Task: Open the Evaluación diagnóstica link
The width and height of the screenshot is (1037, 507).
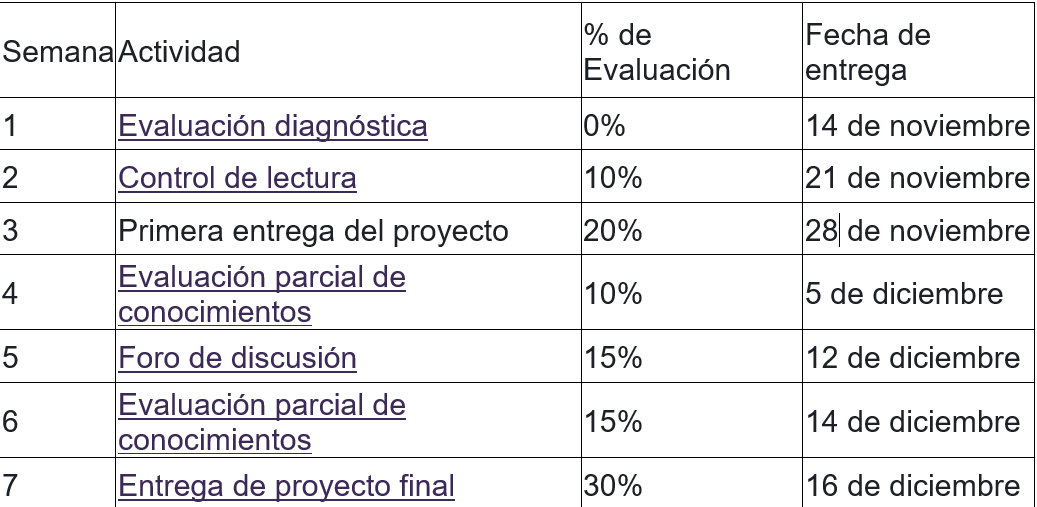Action: click(272, 126)
